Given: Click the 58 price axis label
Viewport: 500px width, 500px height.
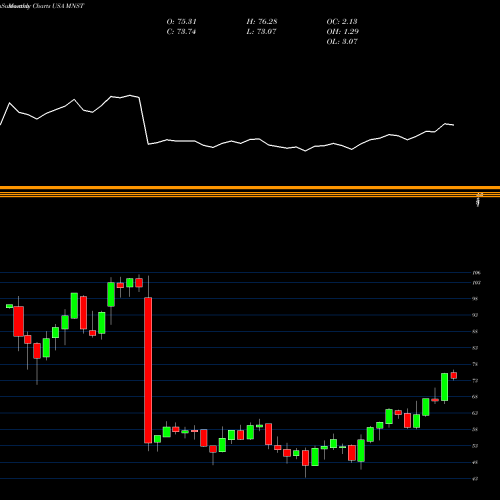Looking at the screenshot, I should point(475,429).
